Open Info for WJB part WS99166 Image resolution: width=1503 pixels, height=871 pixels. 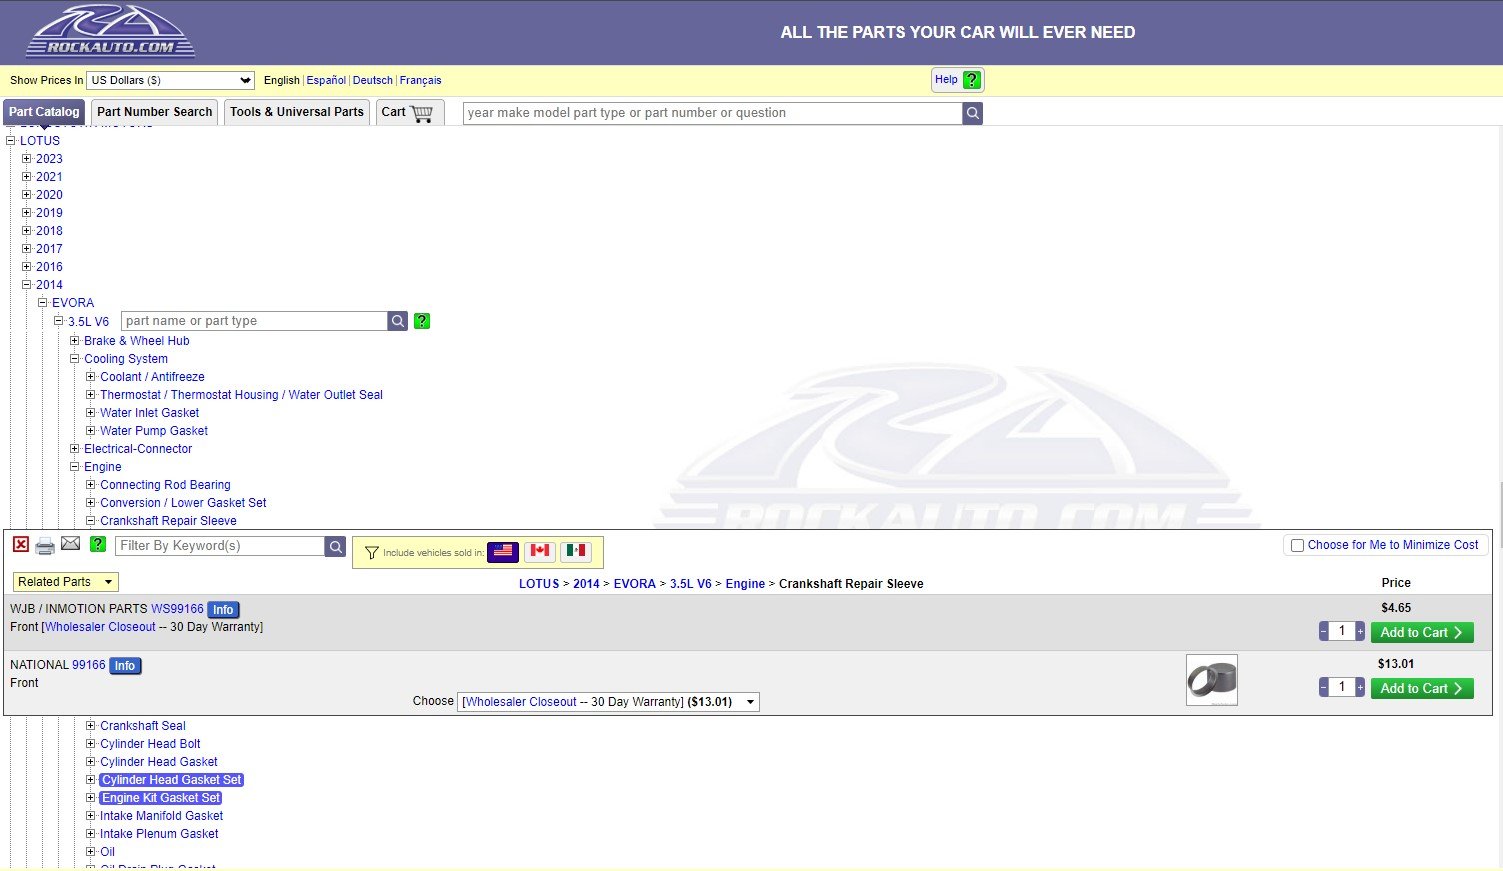pyautogui.click(x=223, y=610)
